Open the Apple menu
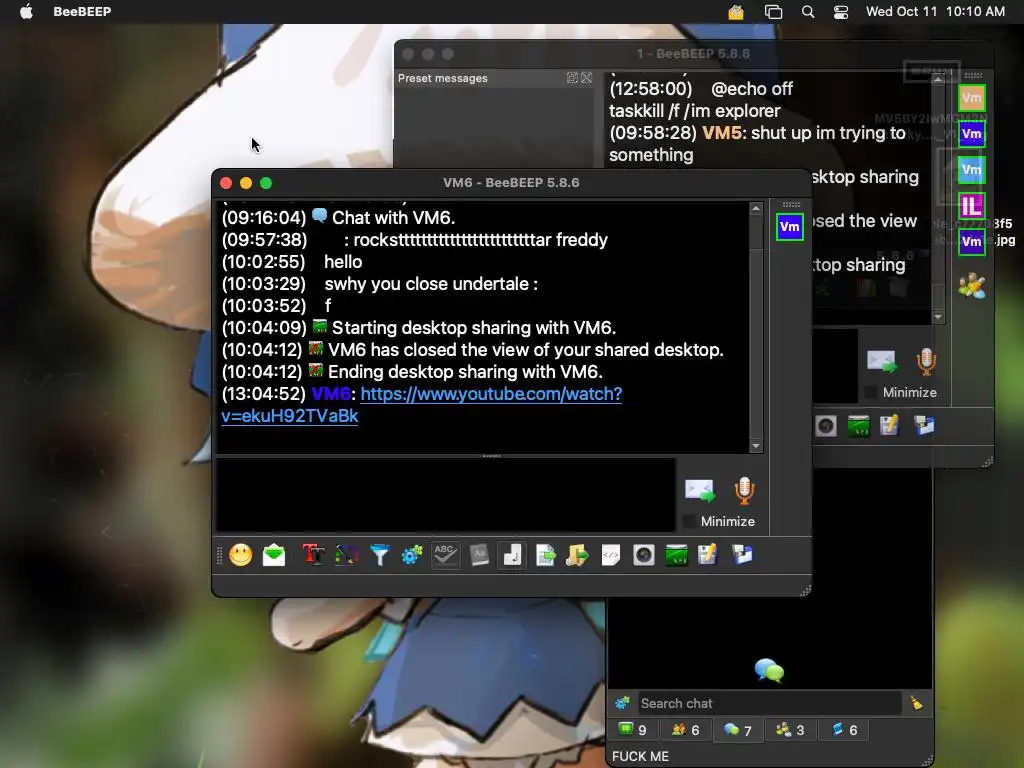This screenshot has width=1024, height=768. click(x=26, y=11)
